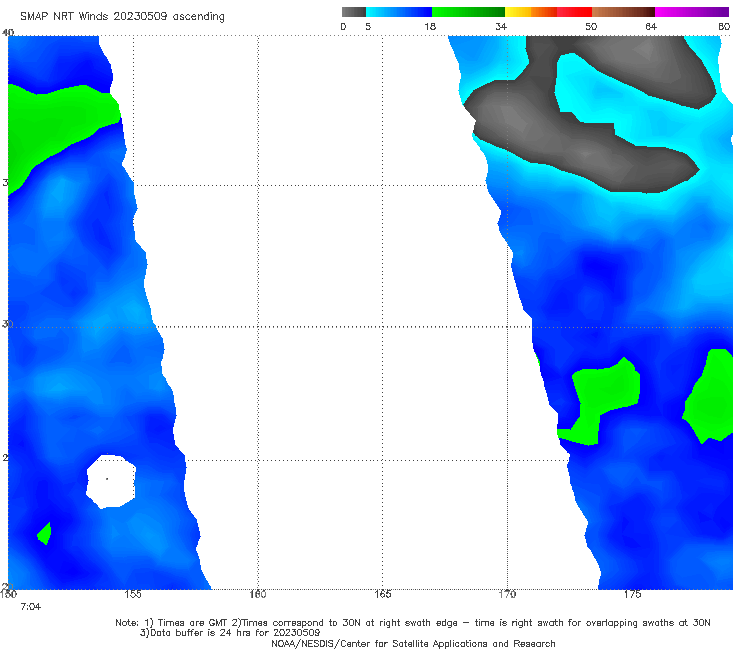This screenshot has height=650, width=740.
Task: Click the swath time label '7:04'
Action: pyautogui.click(x=31, y=607)
